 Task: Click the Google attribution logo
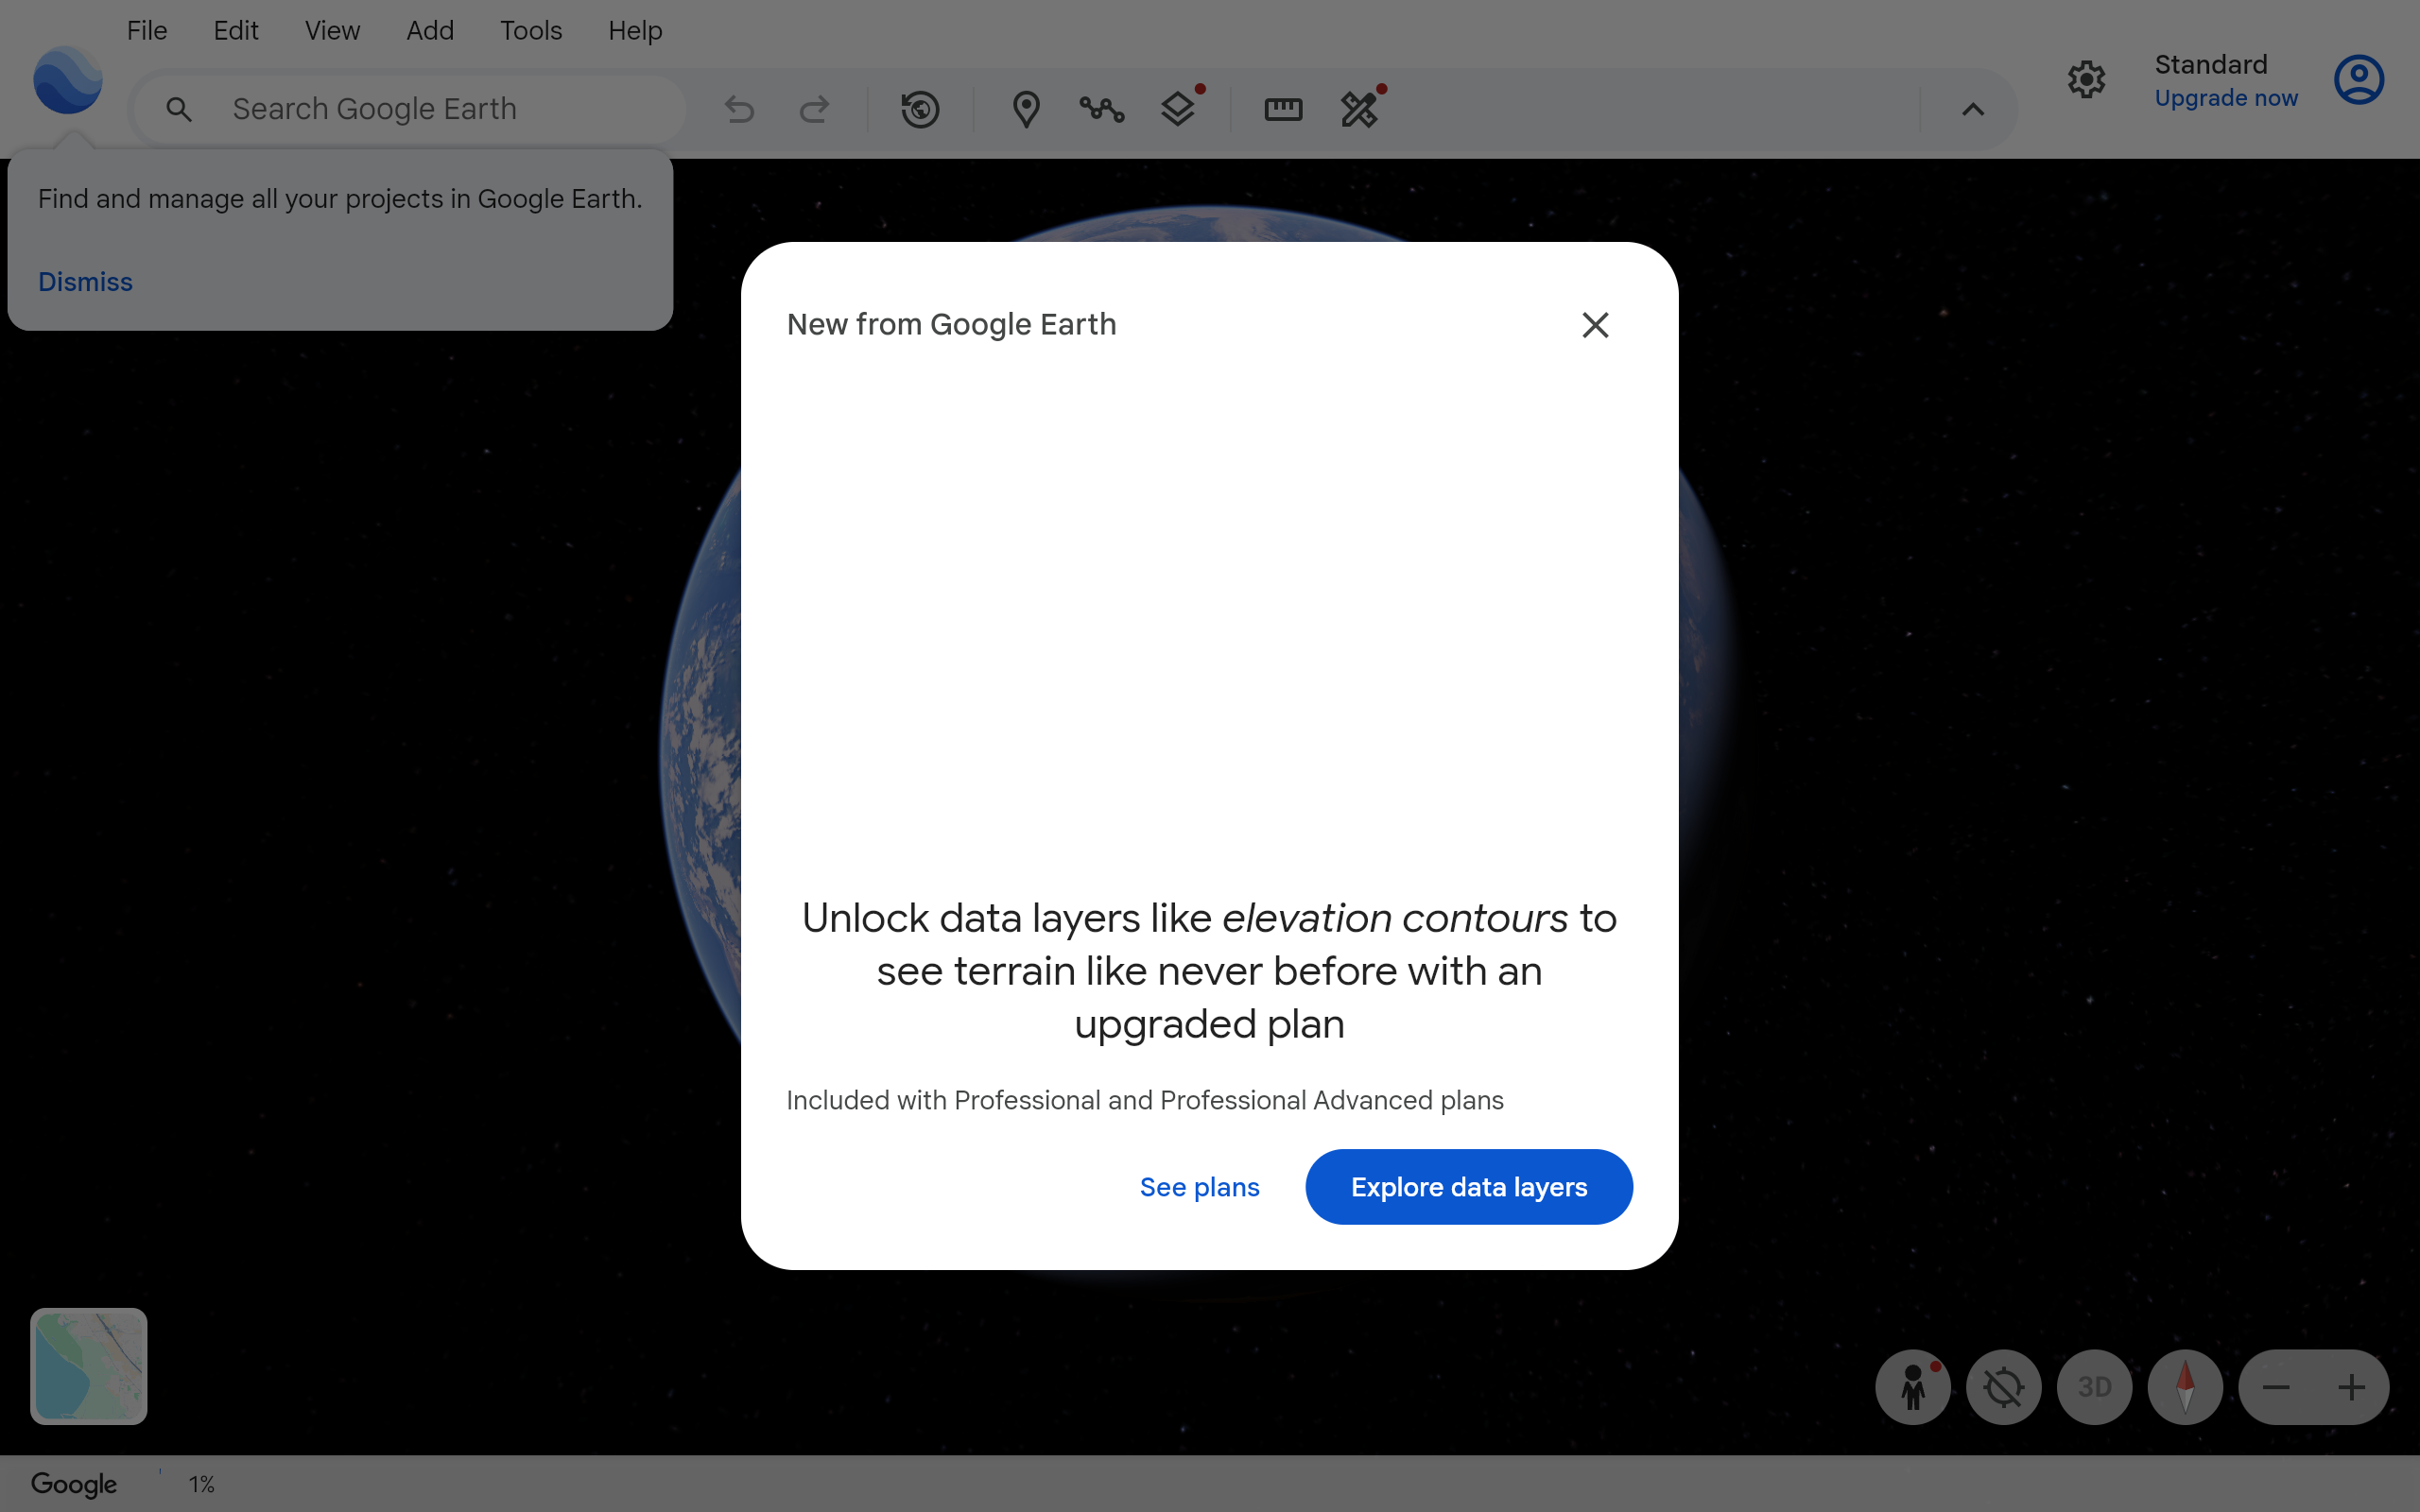click(x=74, y=1484)
